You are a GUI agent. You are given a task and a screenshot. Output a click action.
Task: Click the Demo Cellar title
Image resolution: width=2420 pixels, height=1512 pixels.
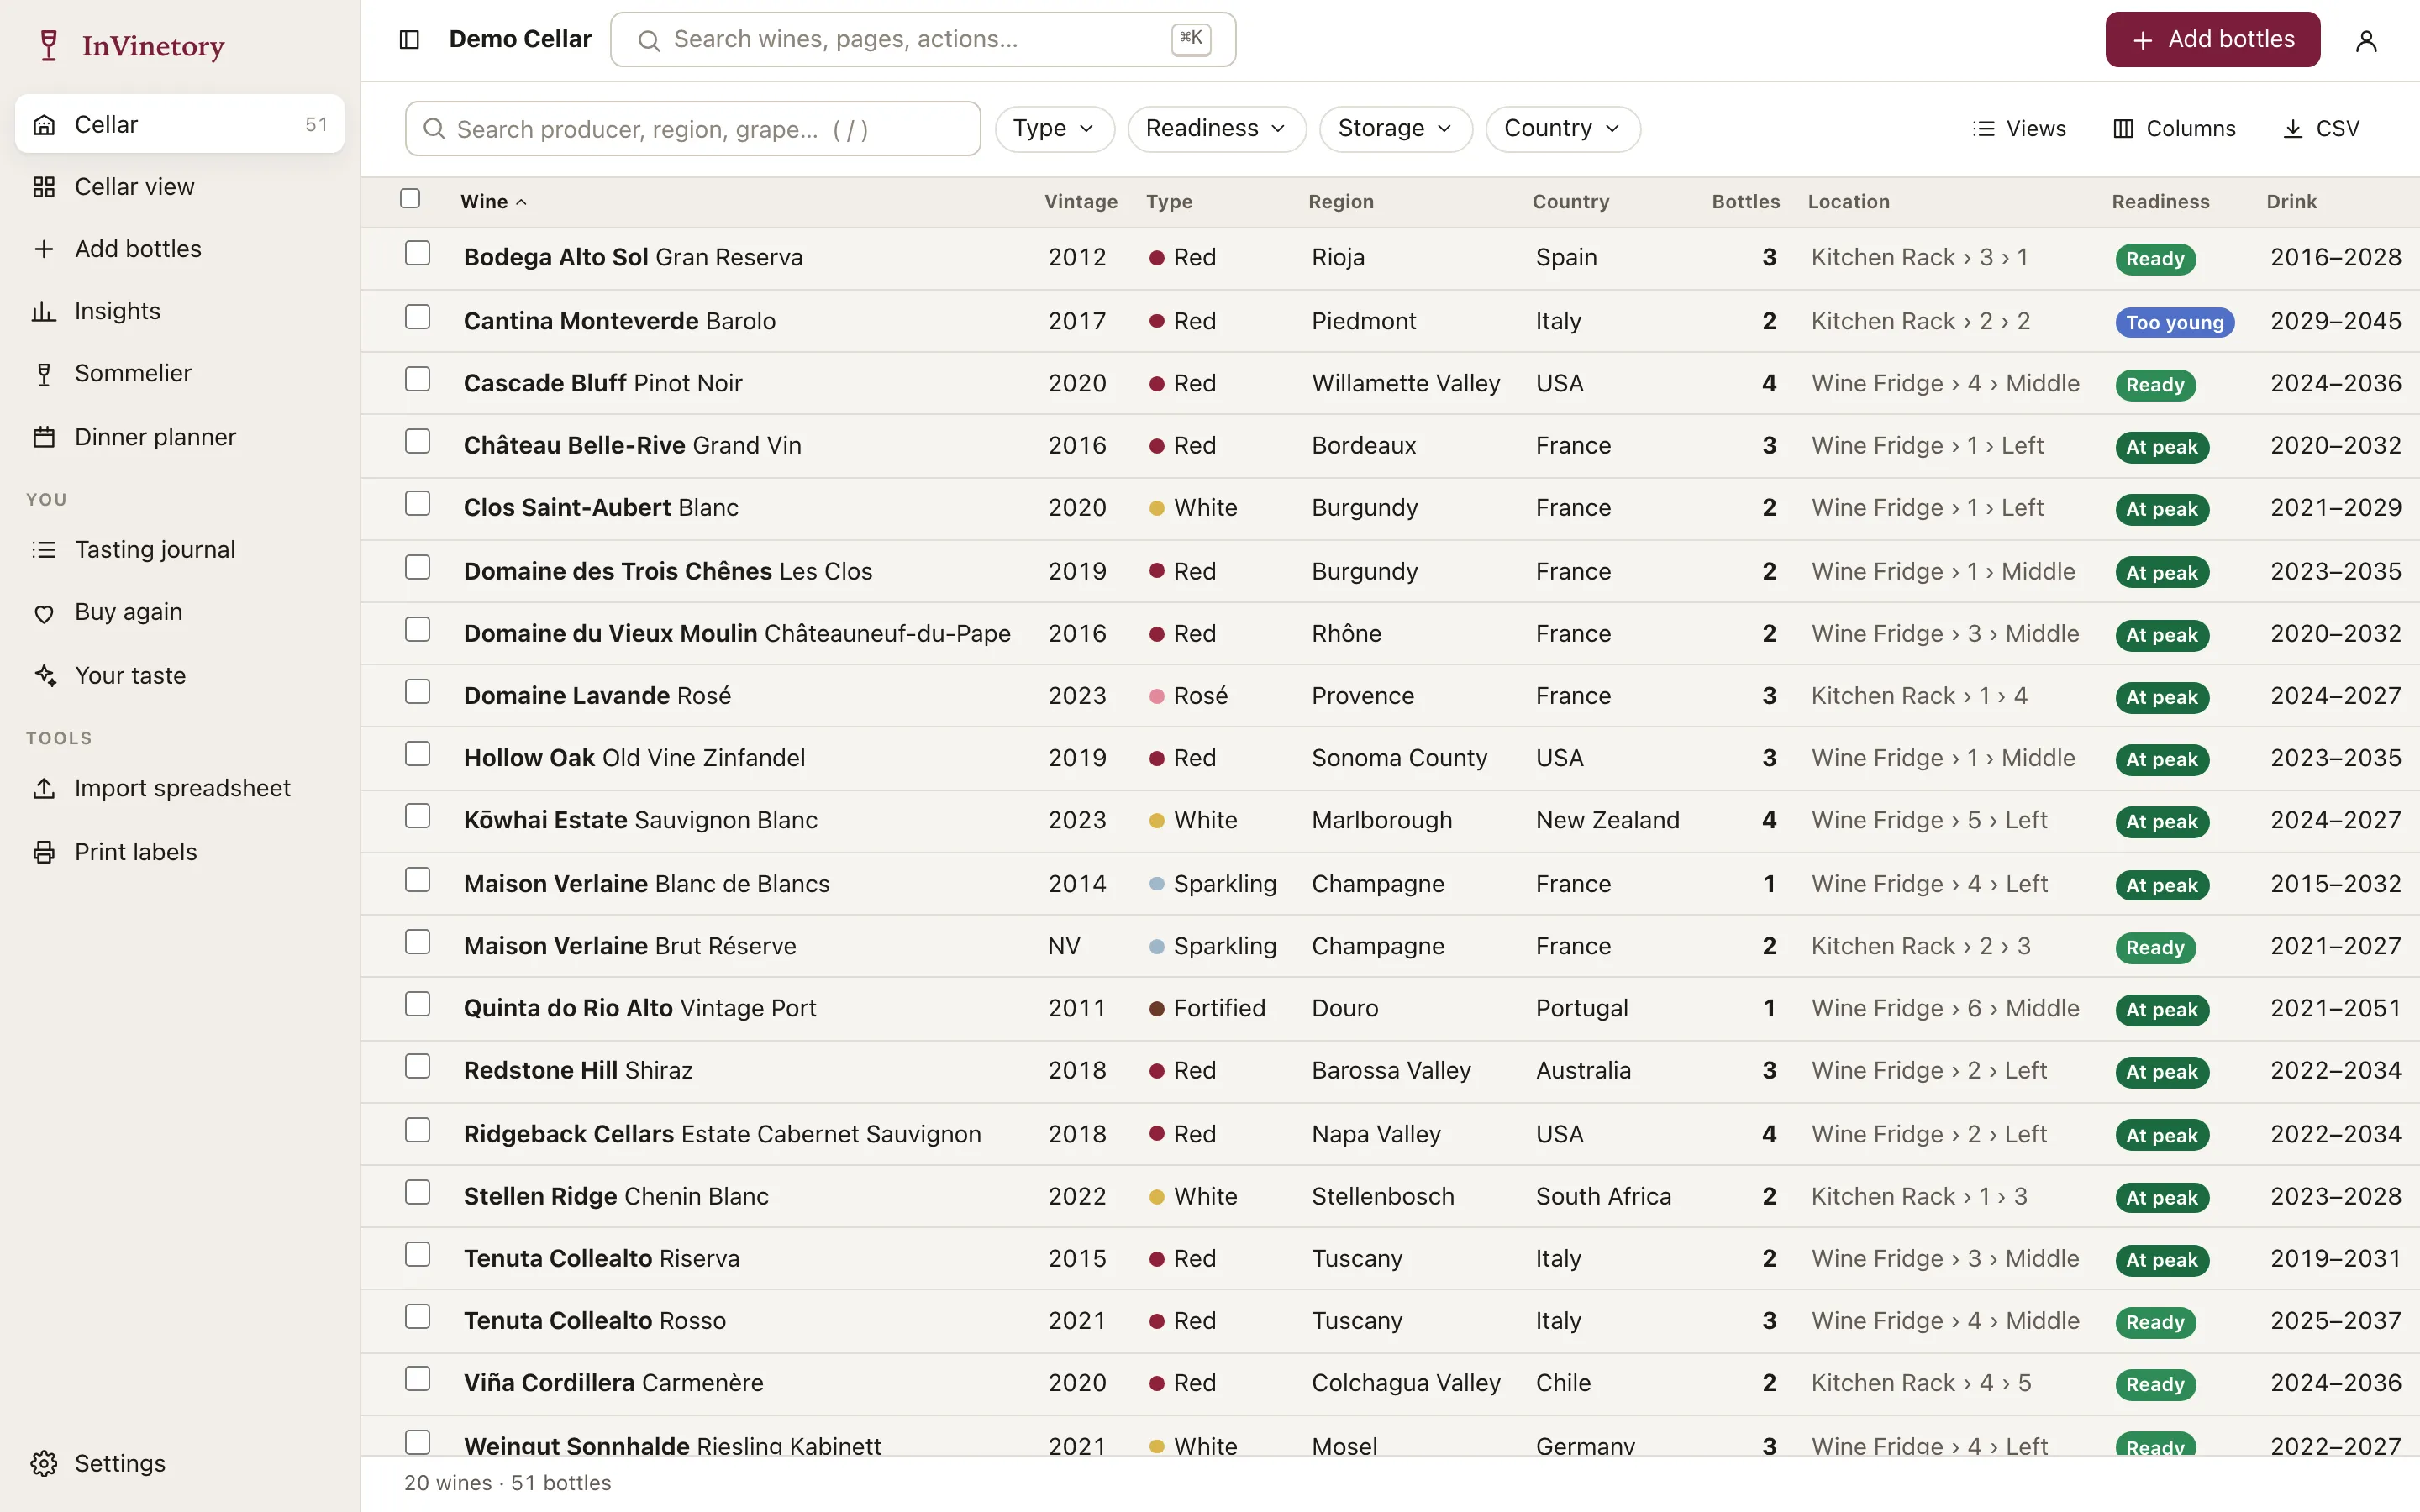[x=520, y=39]
